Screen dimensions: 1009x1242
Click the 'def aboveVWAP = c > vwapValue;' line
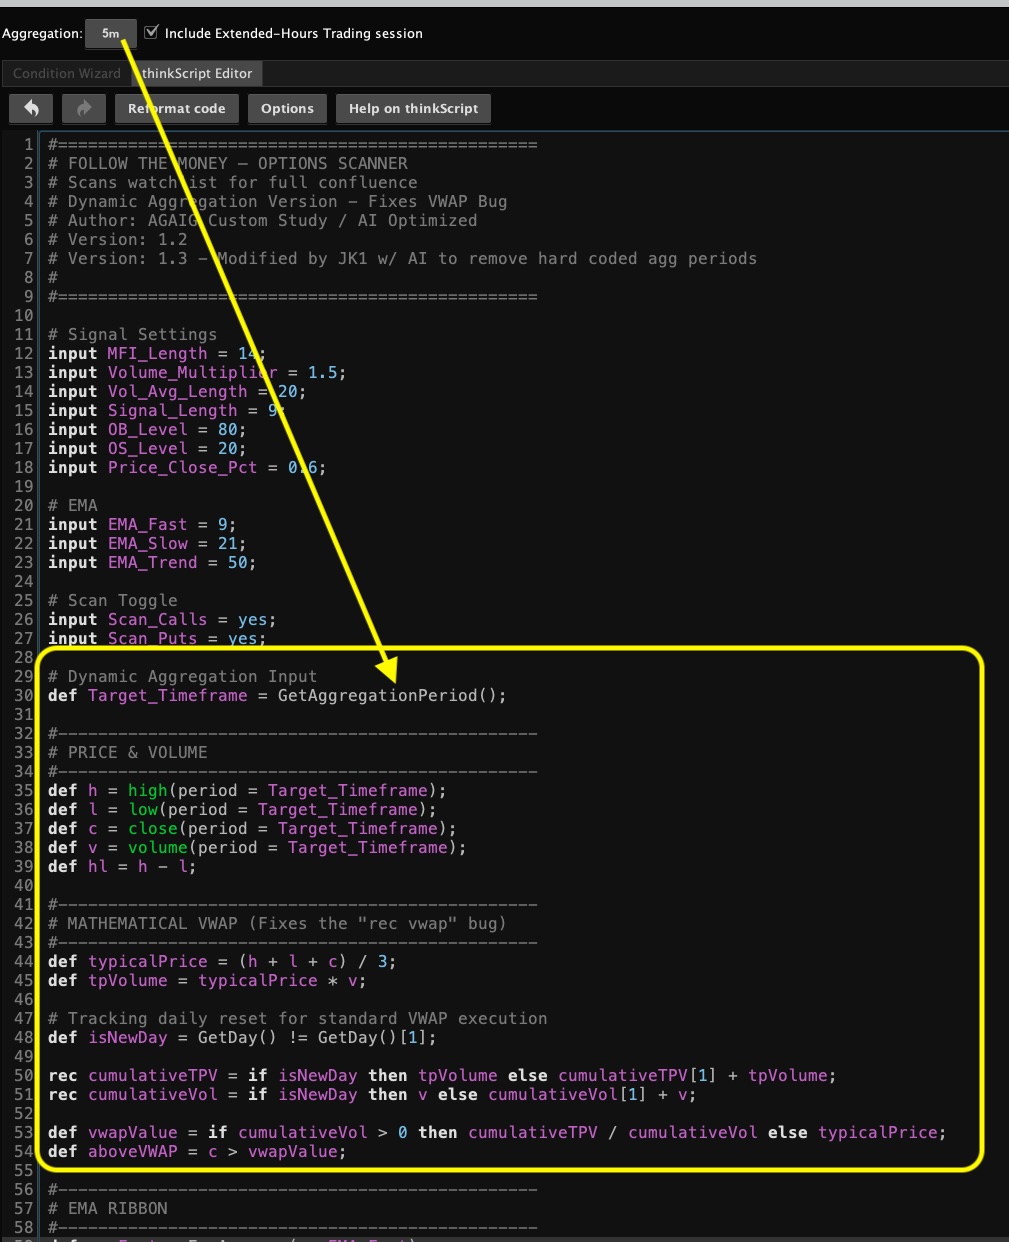[x=197, y=1152]
